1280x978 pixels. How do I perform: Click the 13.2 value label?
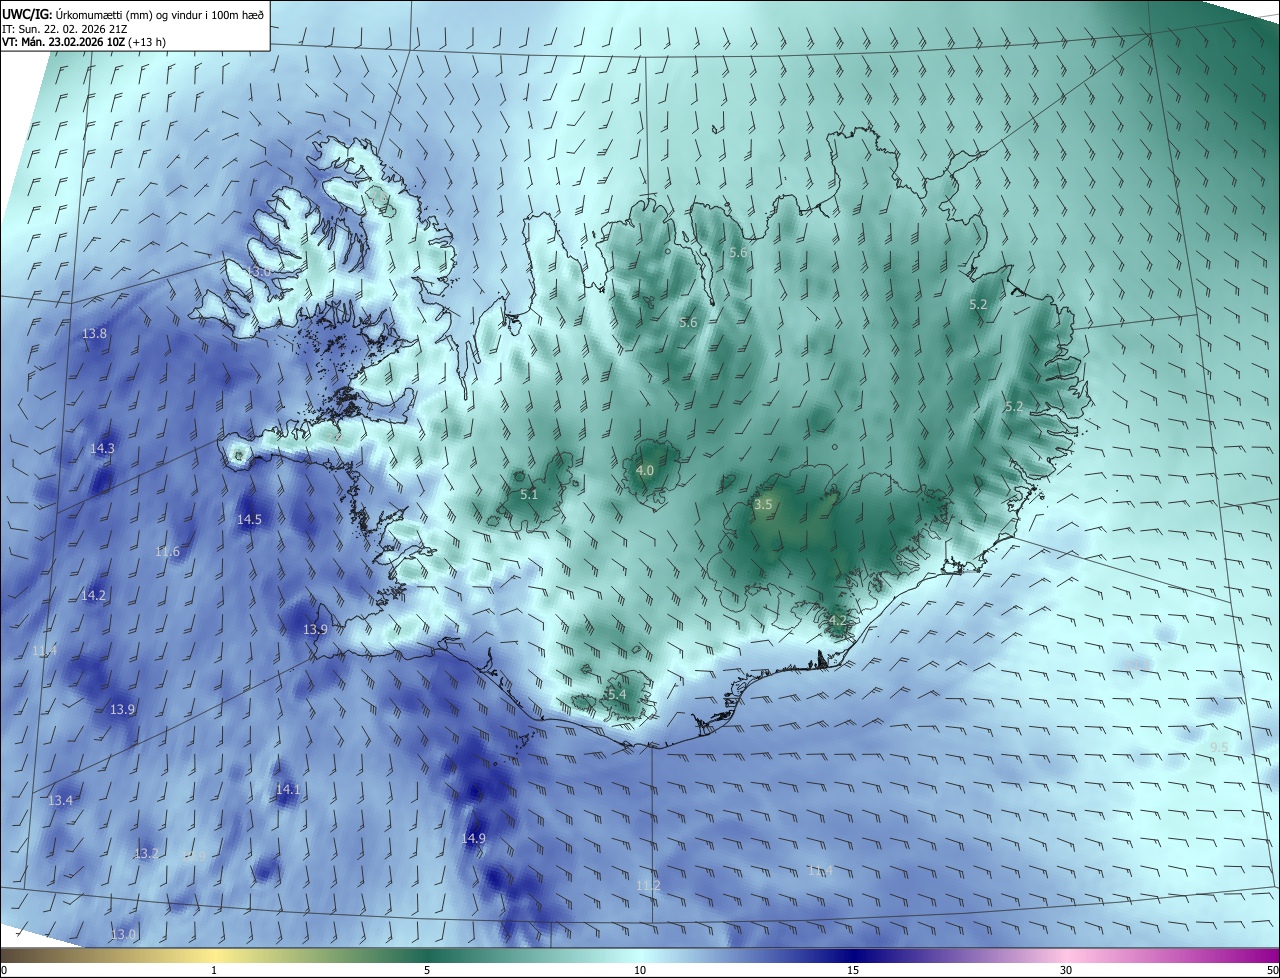point(146,854)
